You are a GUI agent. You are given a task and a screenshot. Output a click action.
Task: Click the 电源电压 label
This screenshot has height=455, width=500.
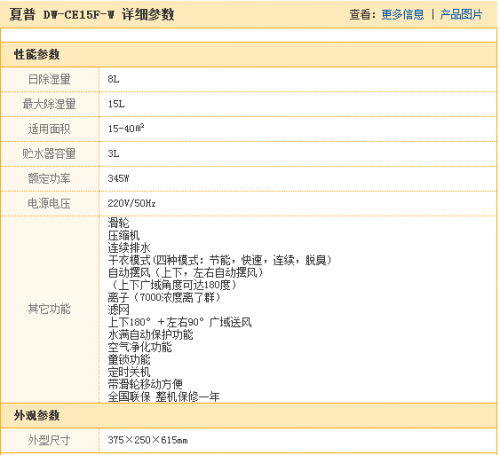[49, 203]
